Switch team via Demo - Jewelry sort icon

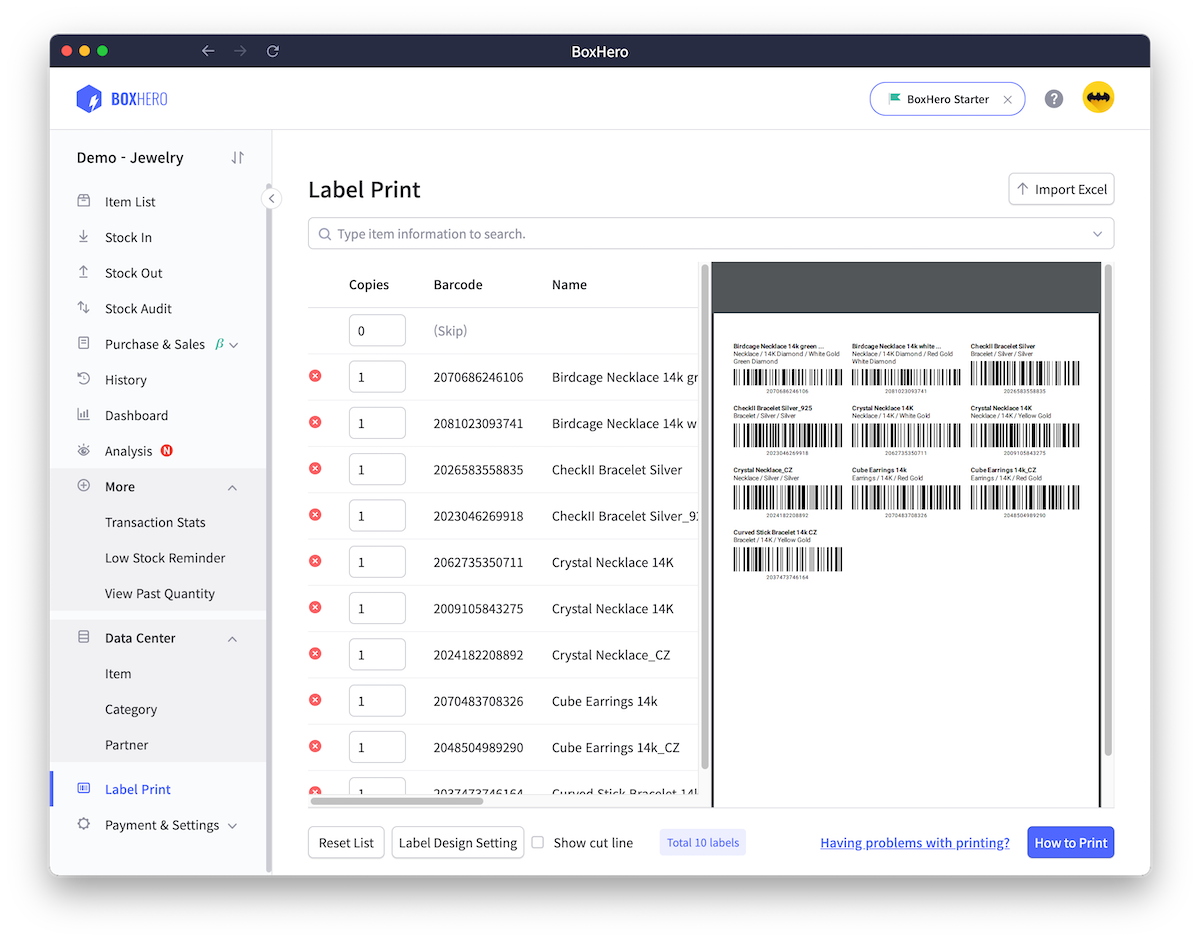click(237, 157)
